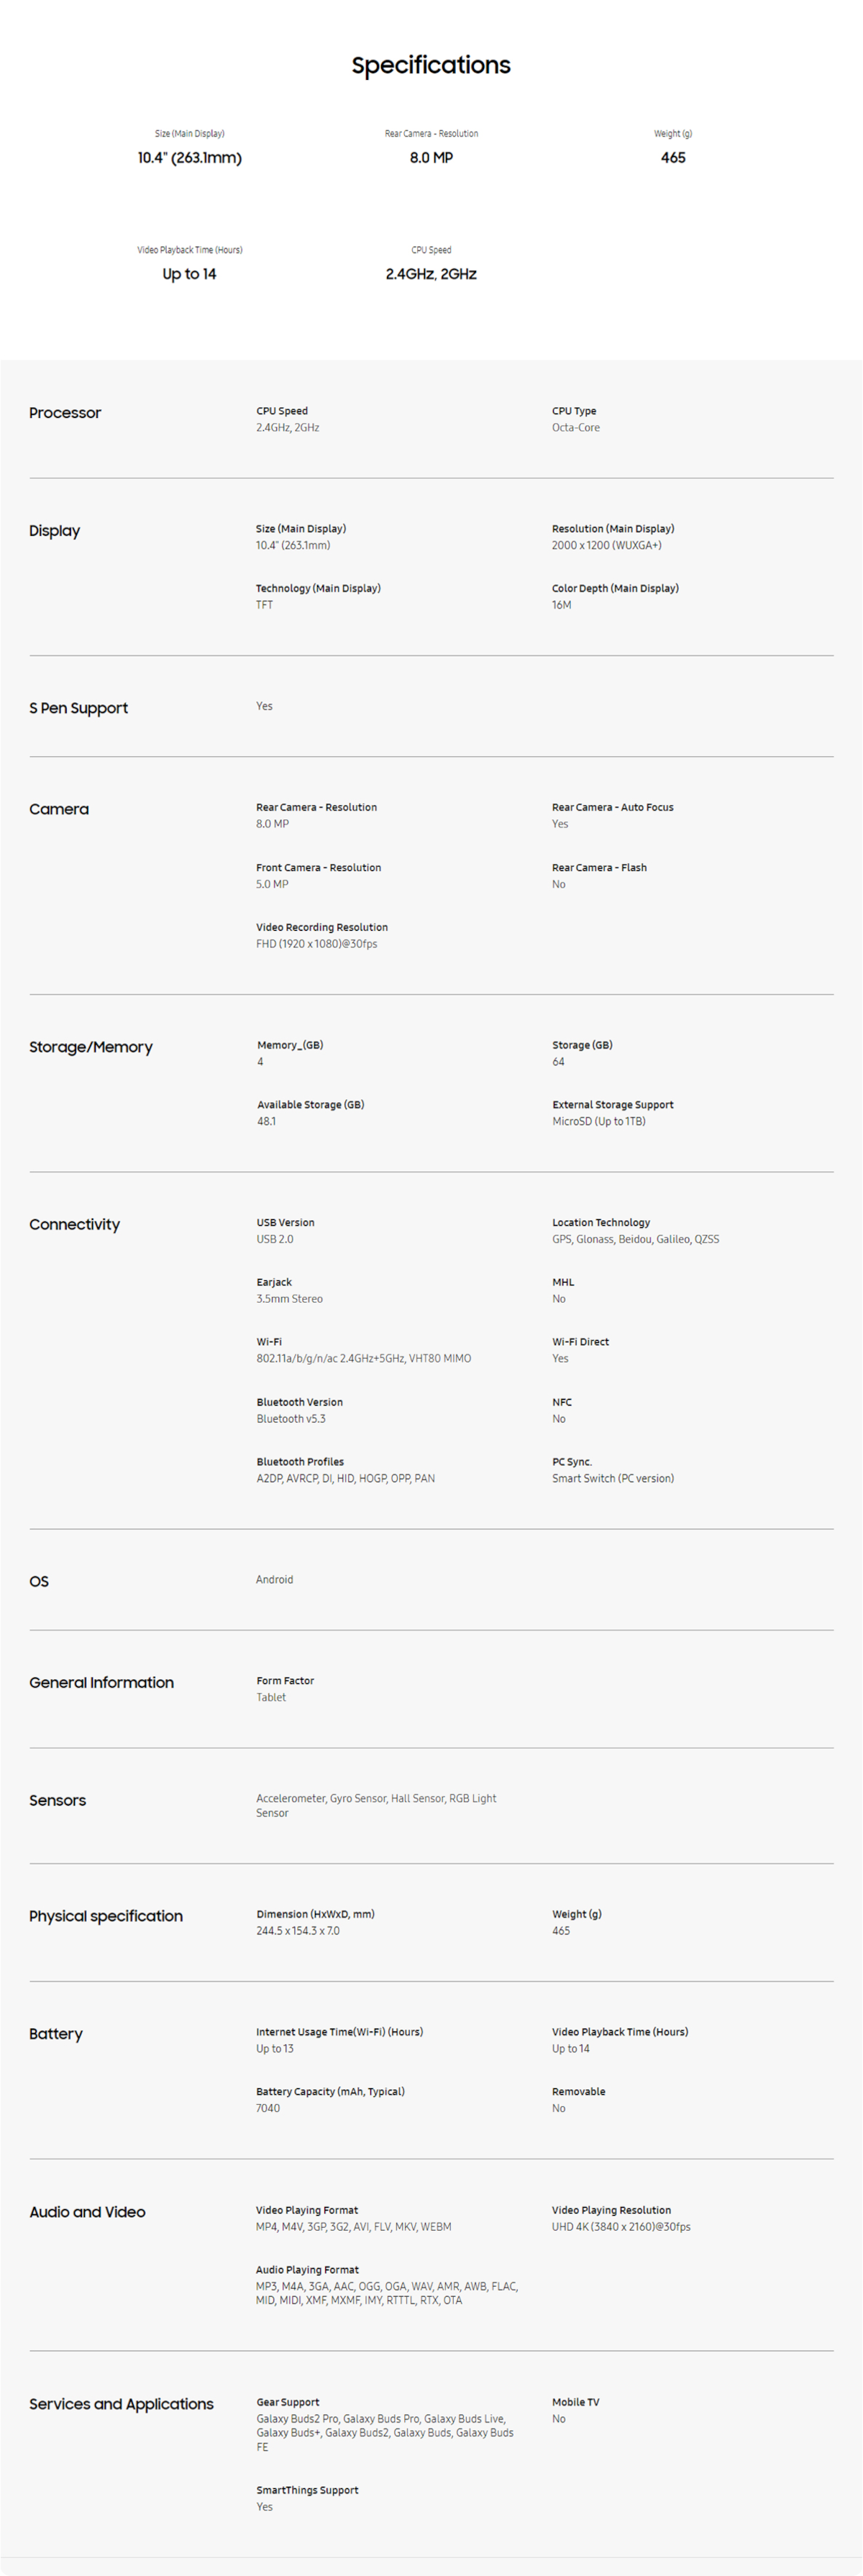The height and width of the screenshot is (2576, 863).
Task: Click the Services and Applications heading
Action: (x=121, y=2404)
